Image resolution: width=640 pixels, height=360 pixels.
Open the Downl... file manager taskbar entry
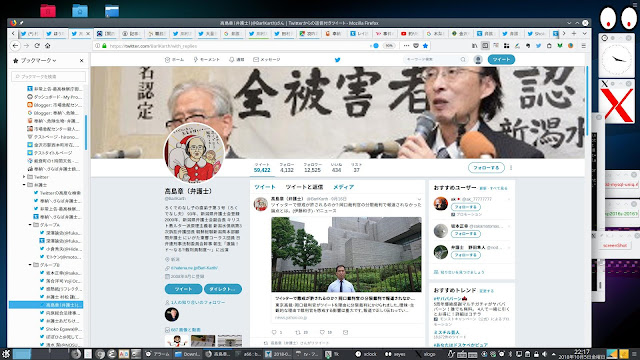187,354
